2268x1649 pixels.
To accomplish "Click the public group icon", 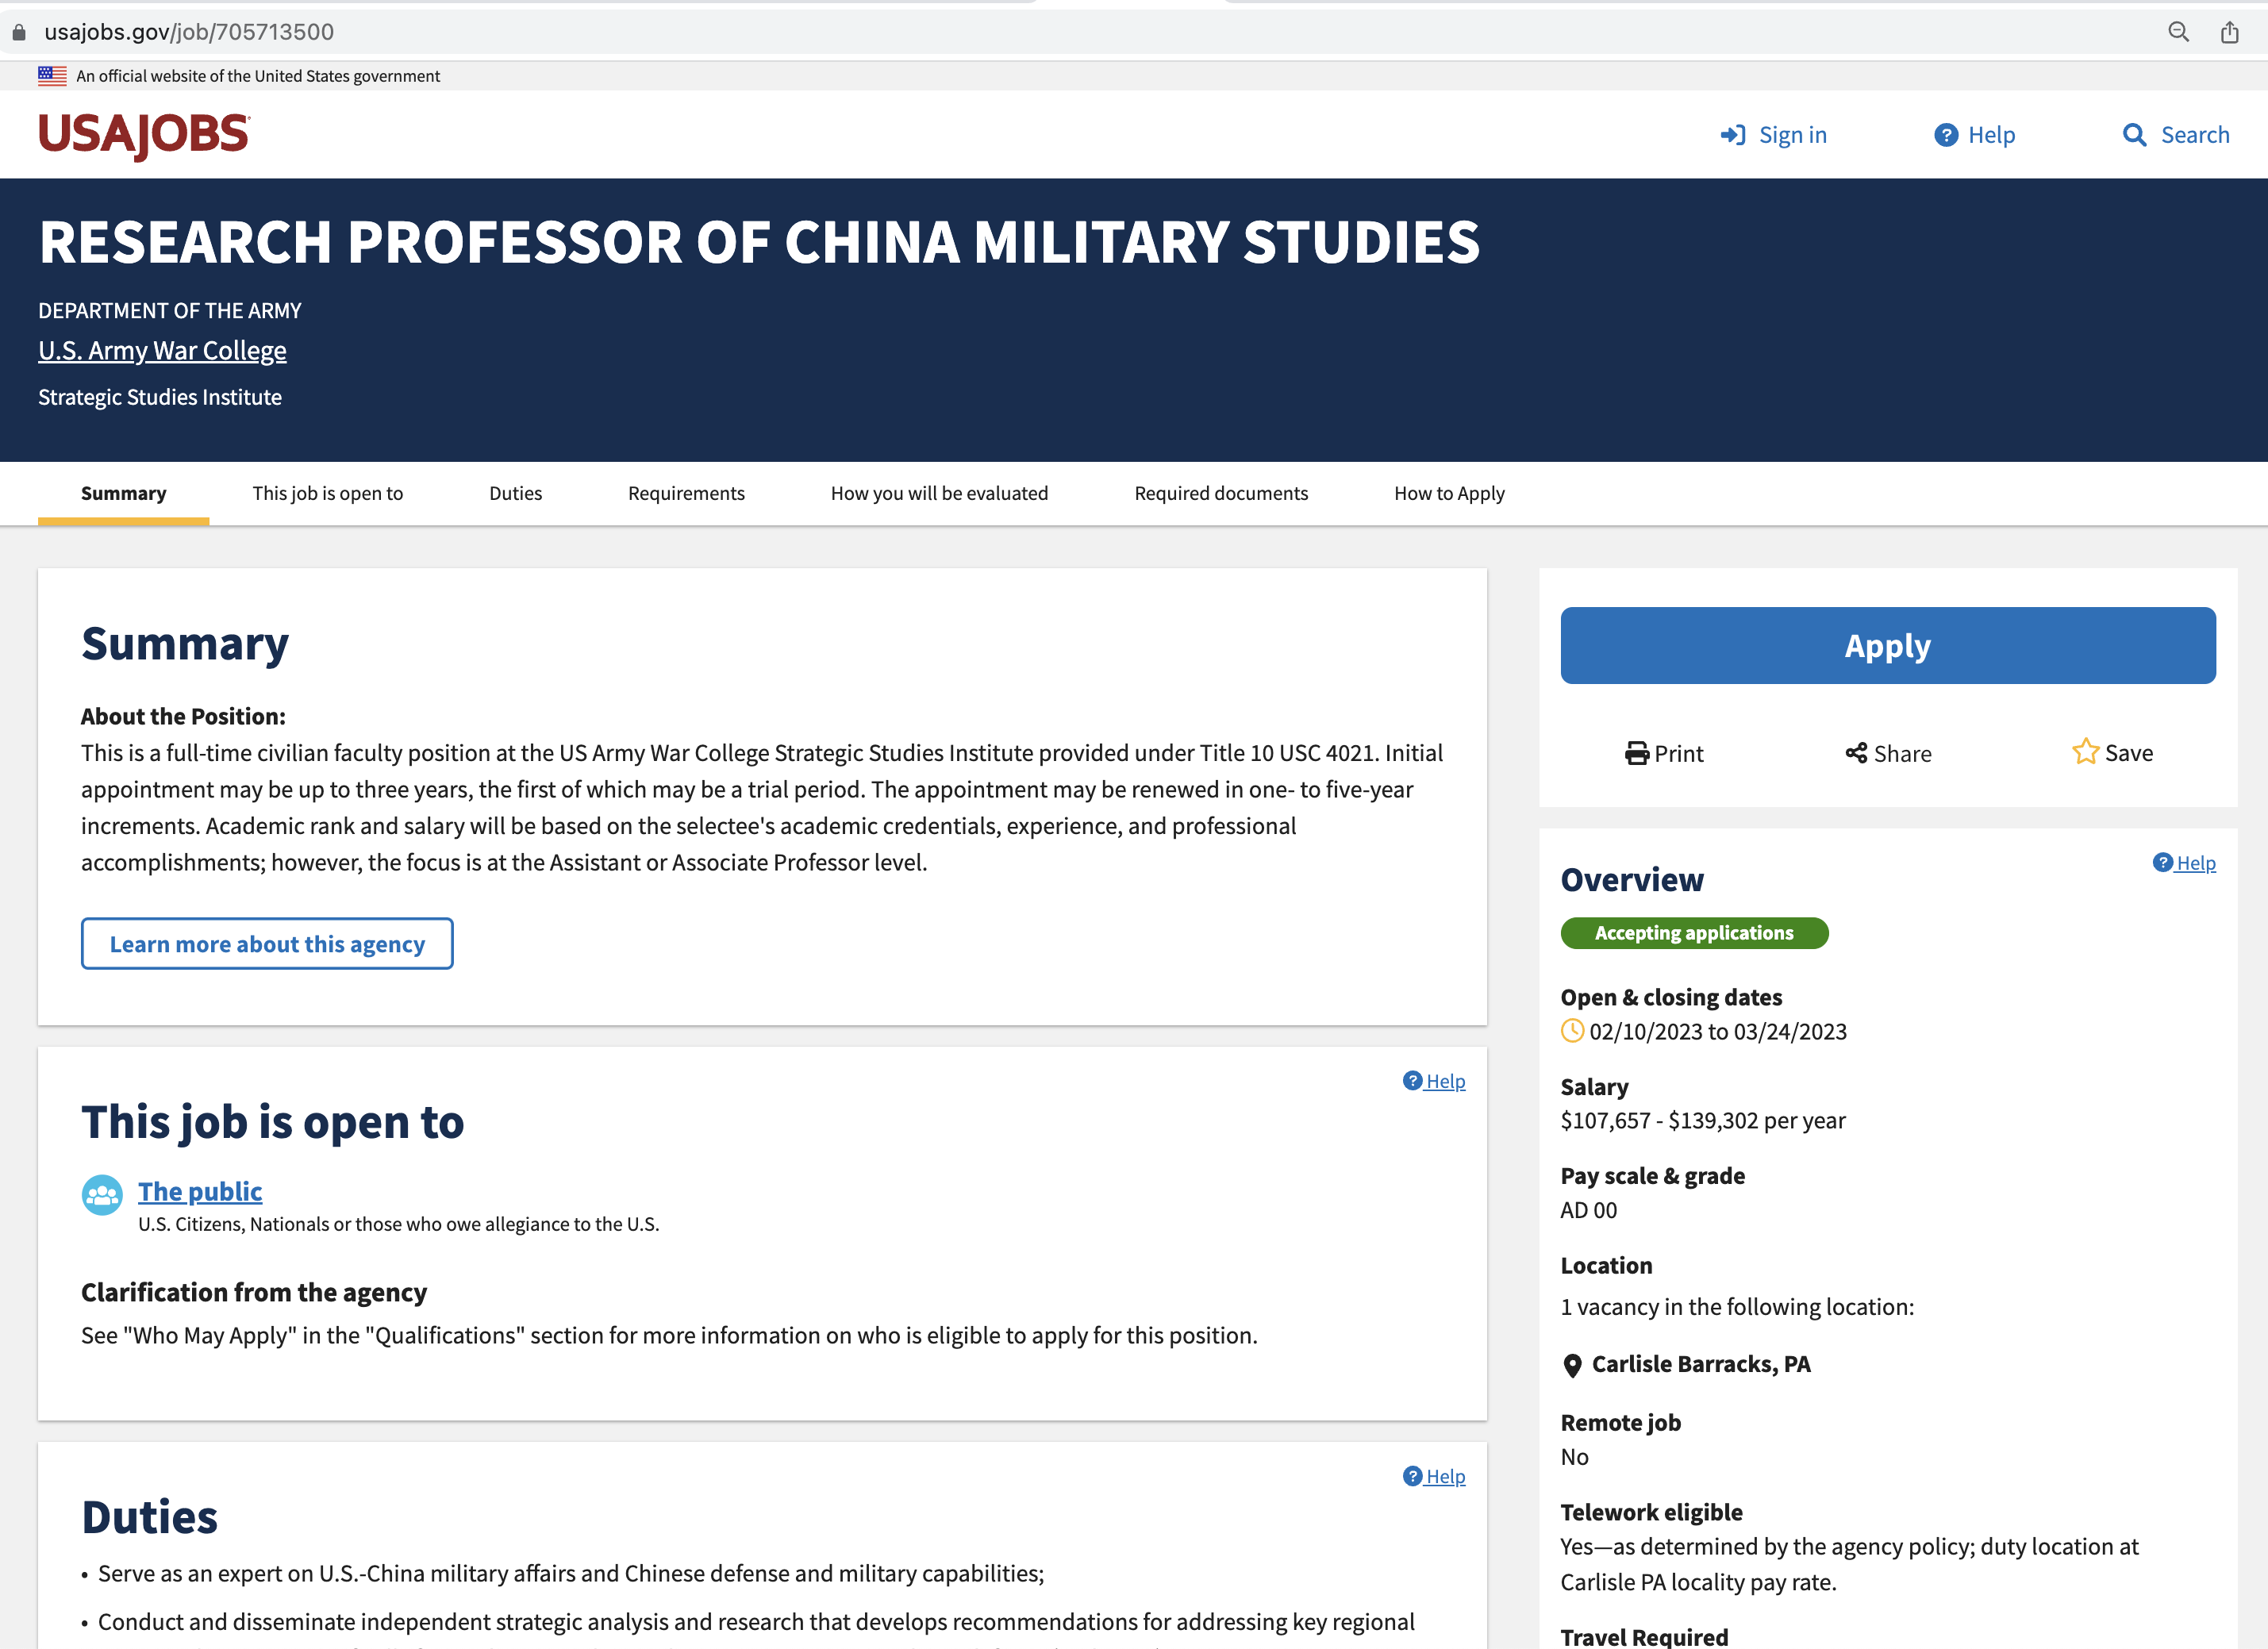I will 102,1195.
